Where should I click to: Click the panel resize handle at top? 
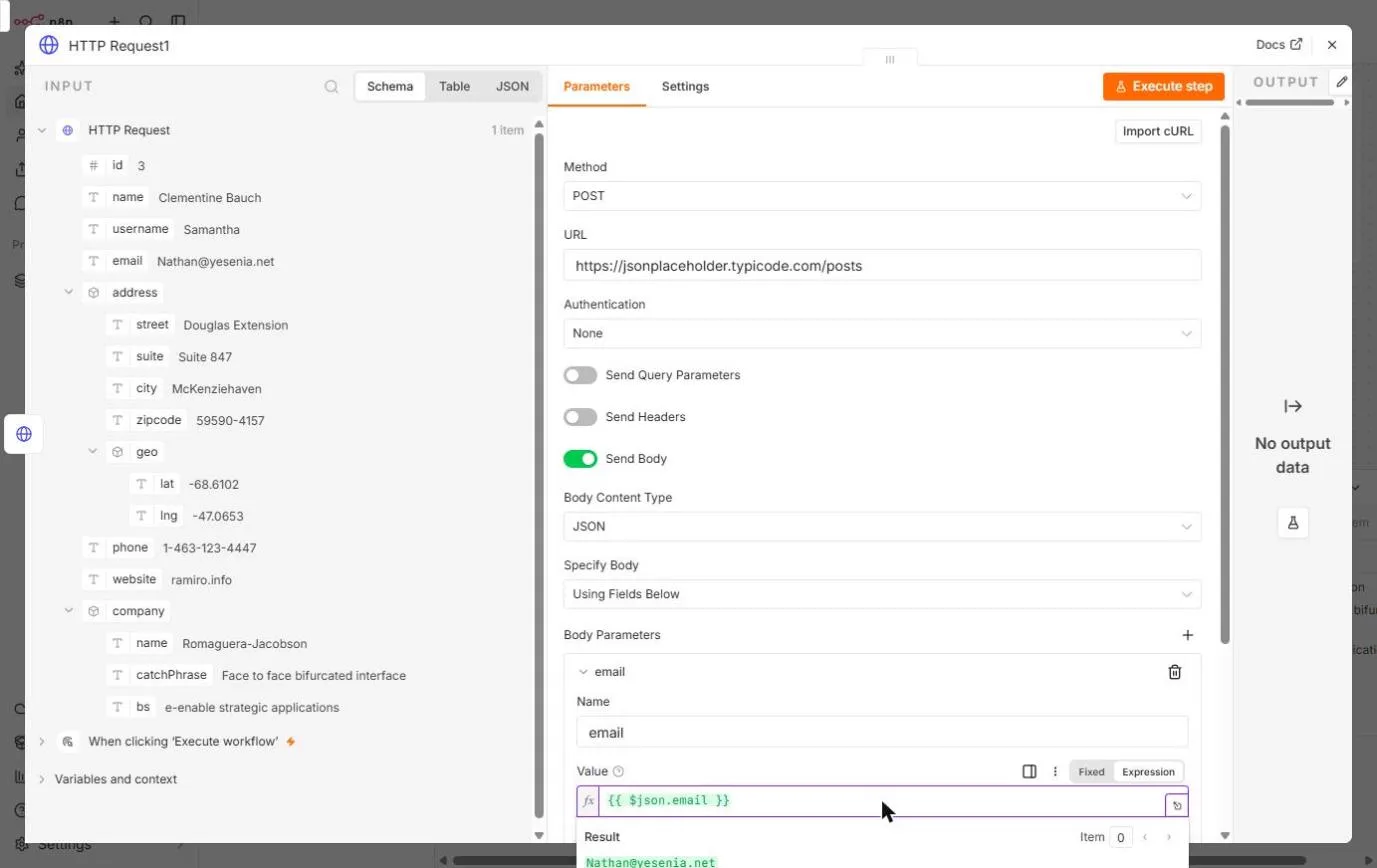890,59
